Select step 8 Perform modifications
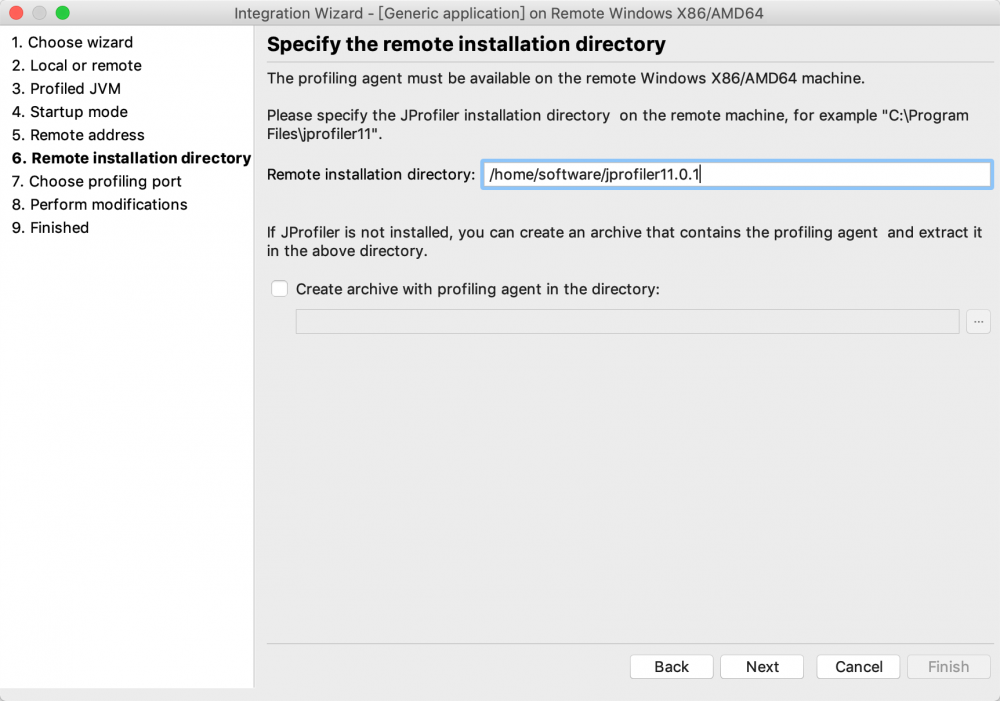This screenshot has width=1000, height=701. [100, 204]
